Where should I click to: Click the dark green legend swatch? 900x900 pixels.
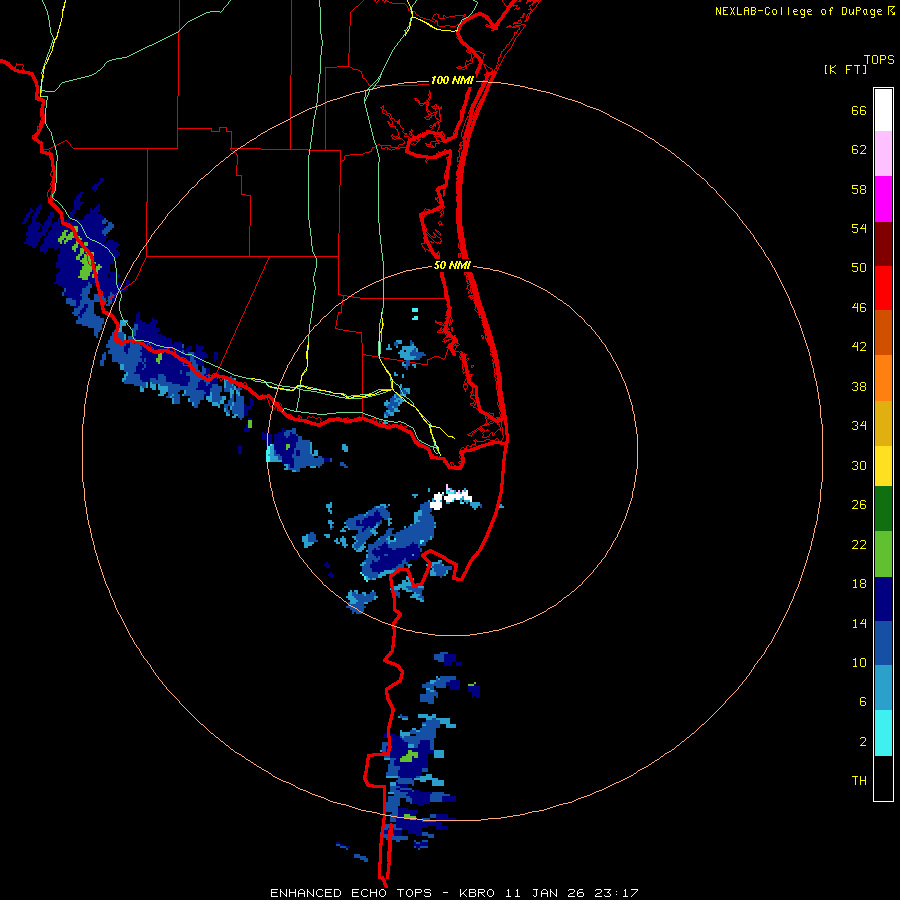883,509
